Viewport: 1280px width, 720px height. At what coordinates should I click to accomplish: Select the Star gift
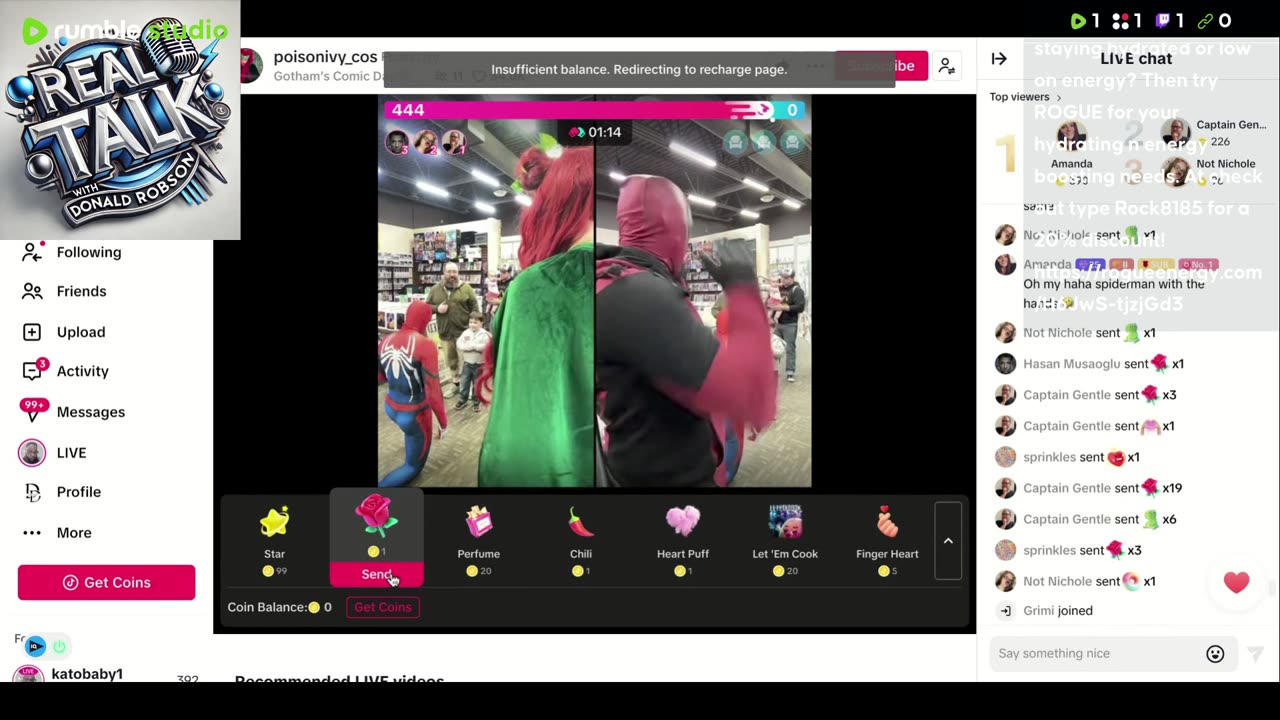pos(274,541)
